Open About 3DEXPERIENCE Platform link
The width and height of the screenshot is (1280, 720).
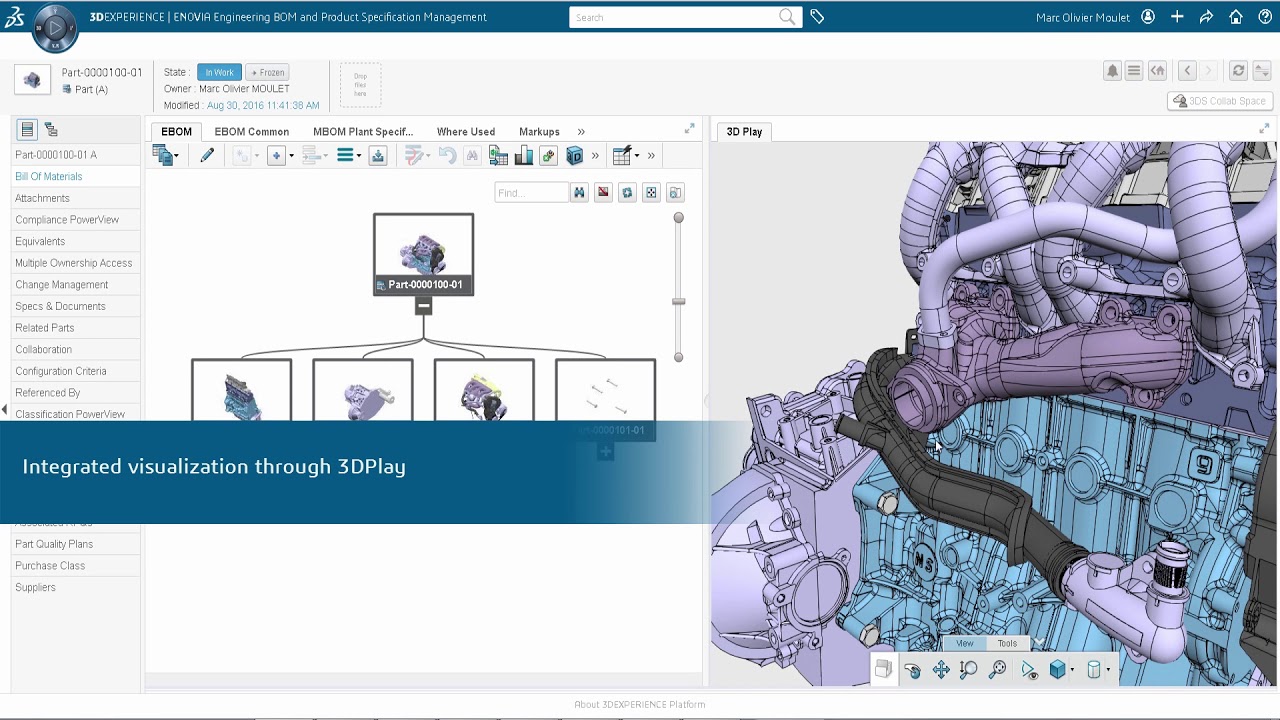pos(640,705)
